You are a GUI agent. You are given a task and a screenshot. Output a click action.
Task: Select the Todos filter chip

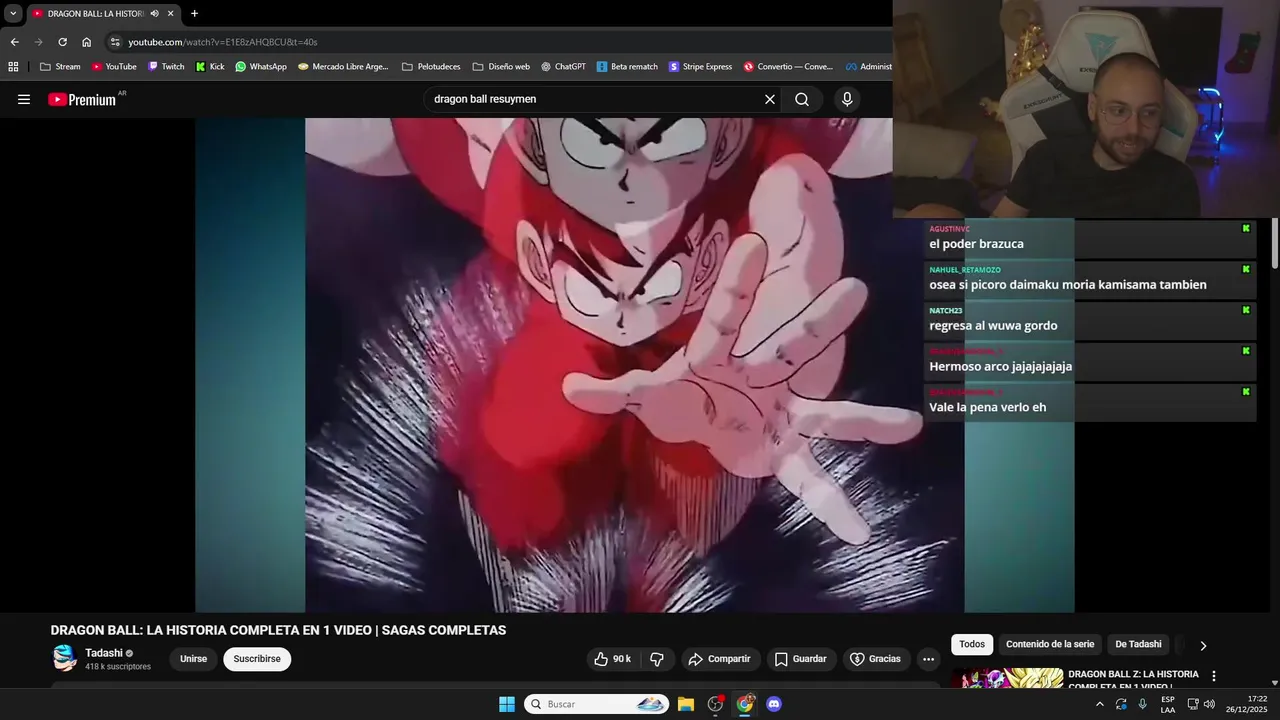[972, 645]
